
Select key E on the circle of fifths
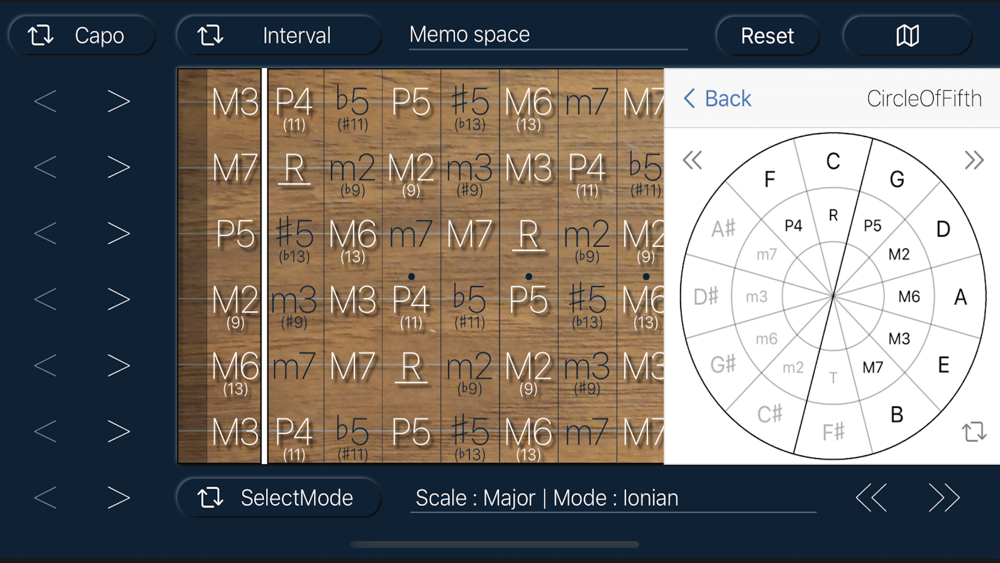[x=943, y=365]
